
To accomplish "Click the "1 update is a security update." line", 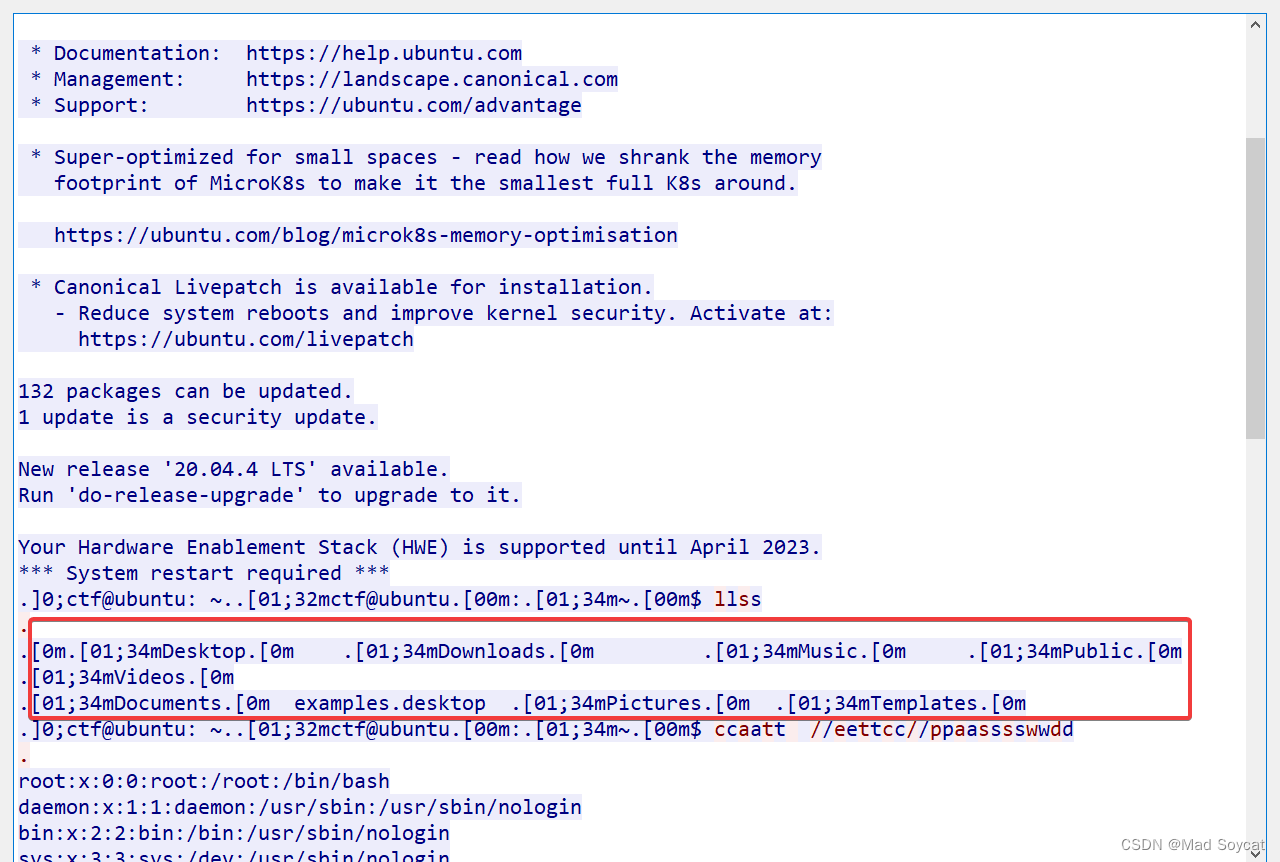I will point(198,417).
